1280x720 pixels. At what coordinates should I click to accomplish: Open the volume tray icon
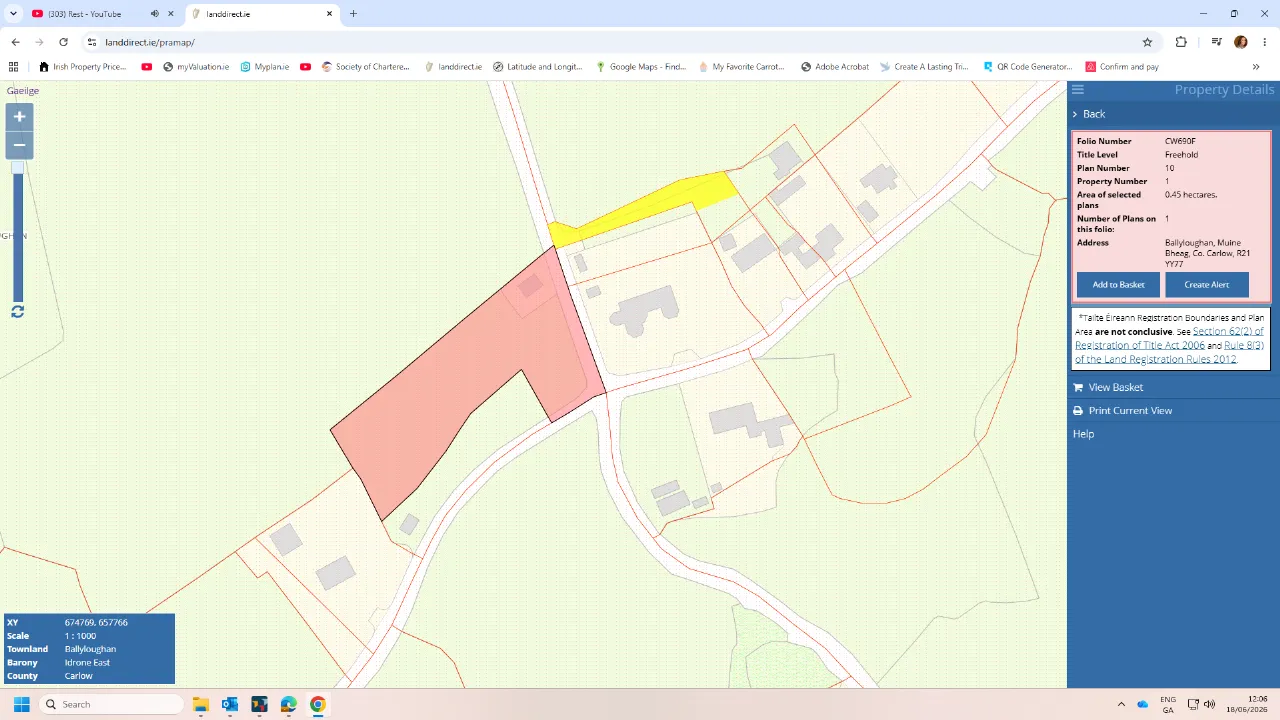pos(1210,704)
